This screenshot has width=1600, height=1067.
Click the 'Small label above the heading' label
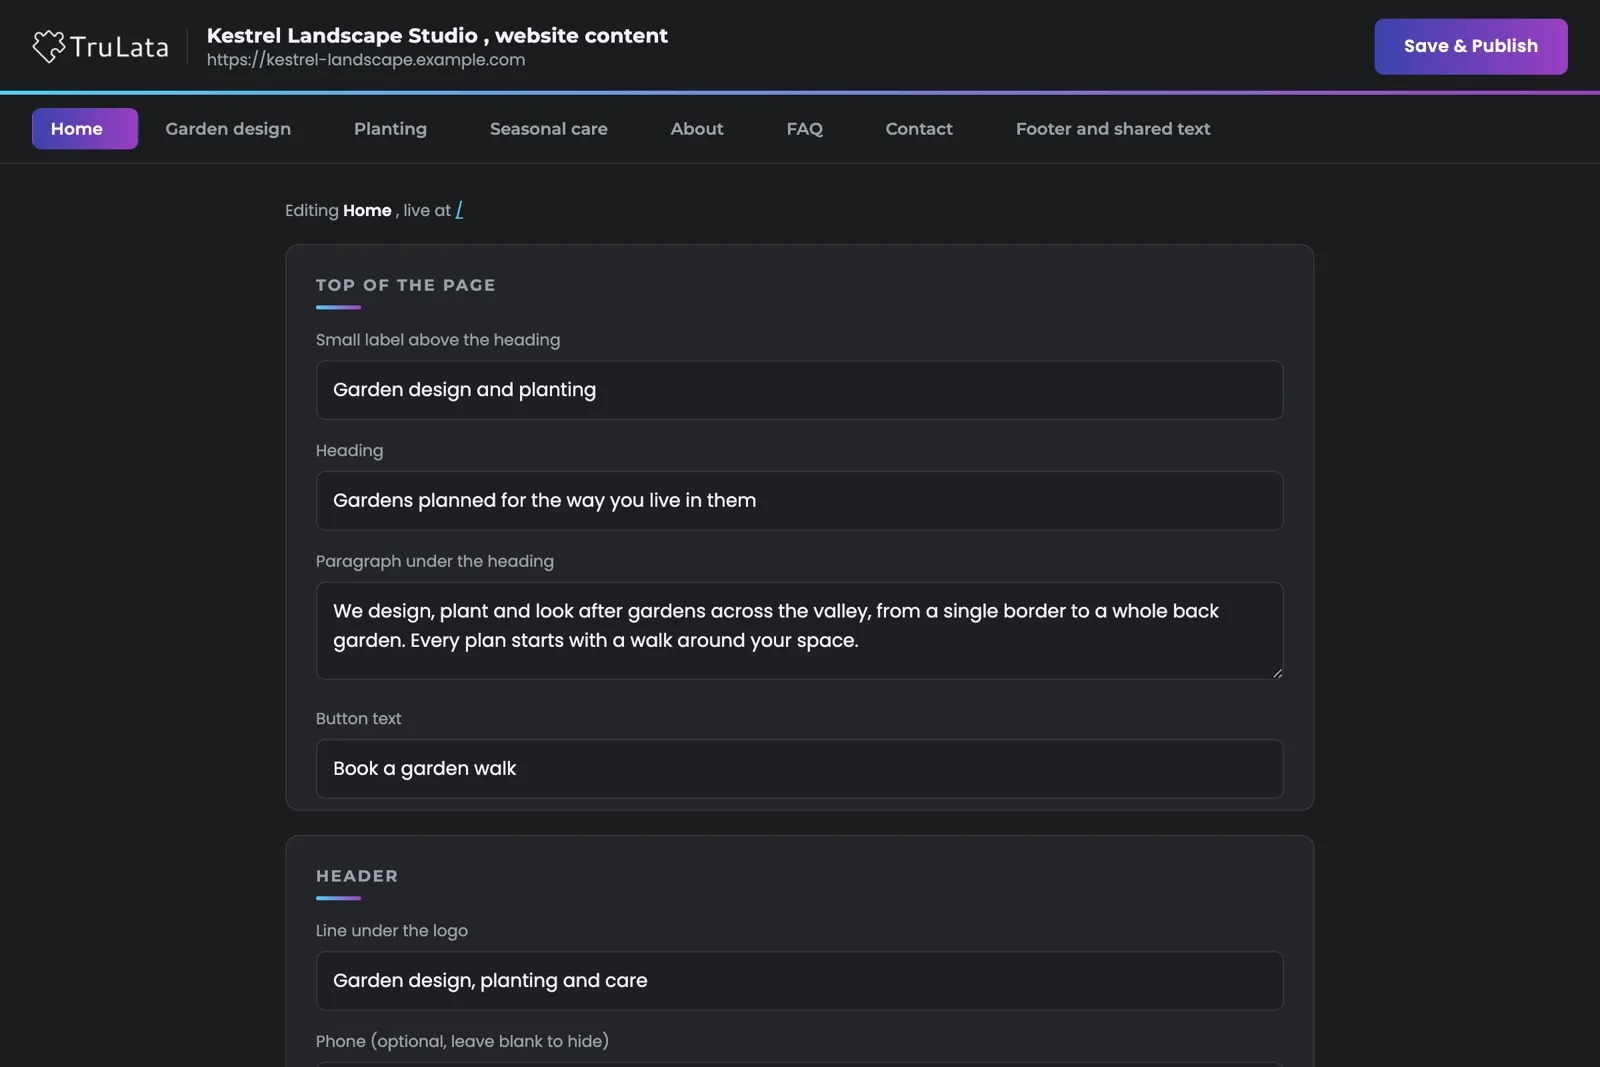point(438,340)
